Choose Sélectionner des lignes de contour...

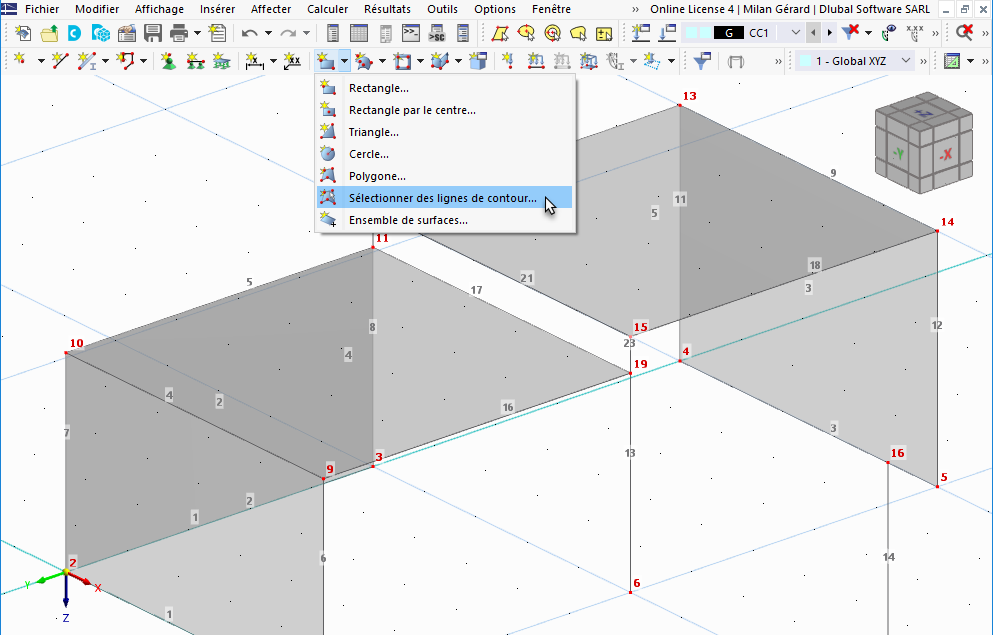(x=445, y=198)
